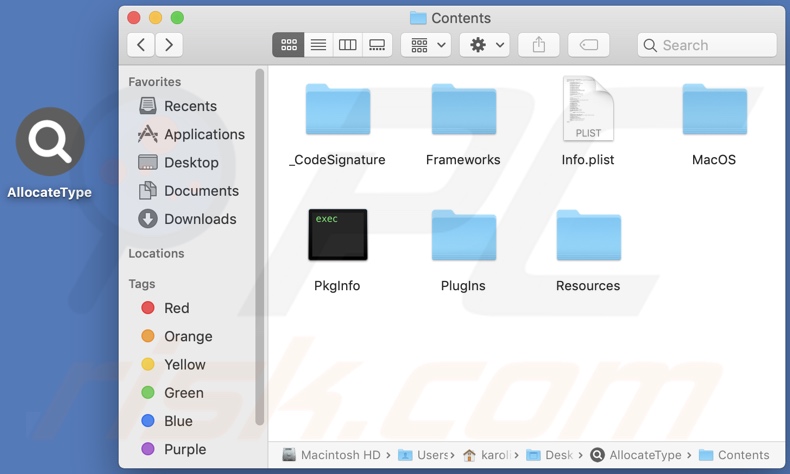Open the PlugIns folder
This screenshot has width=790, height=474.
click(463, 237)
